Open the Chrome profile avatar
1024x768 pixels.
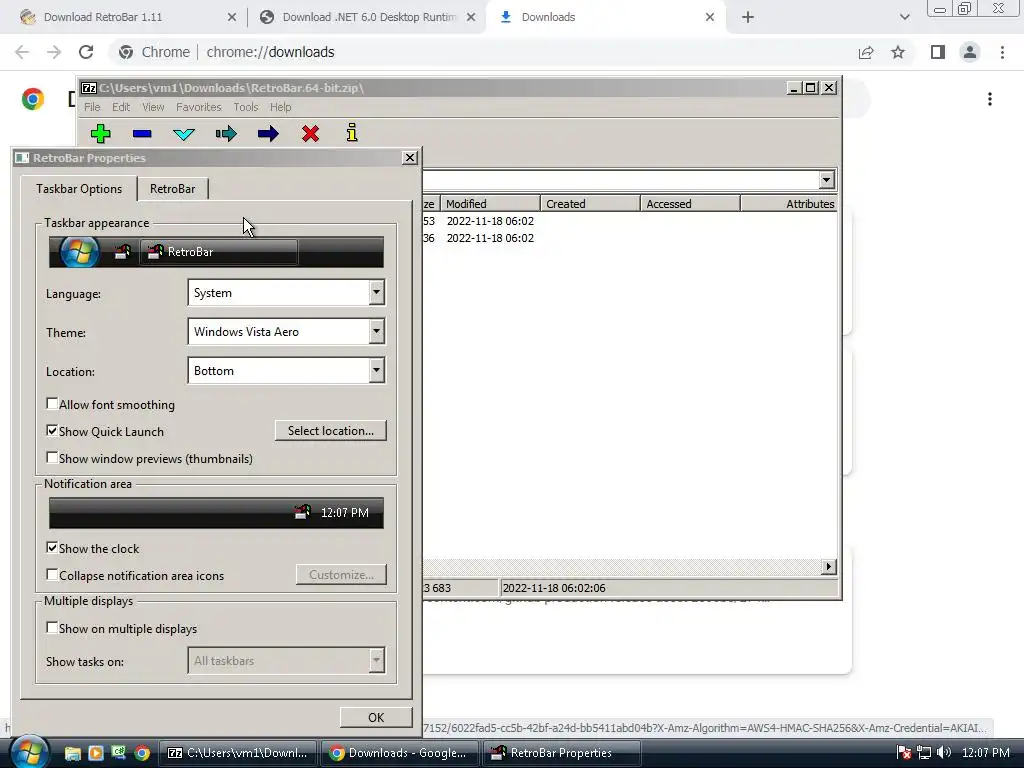coord(970,52)
